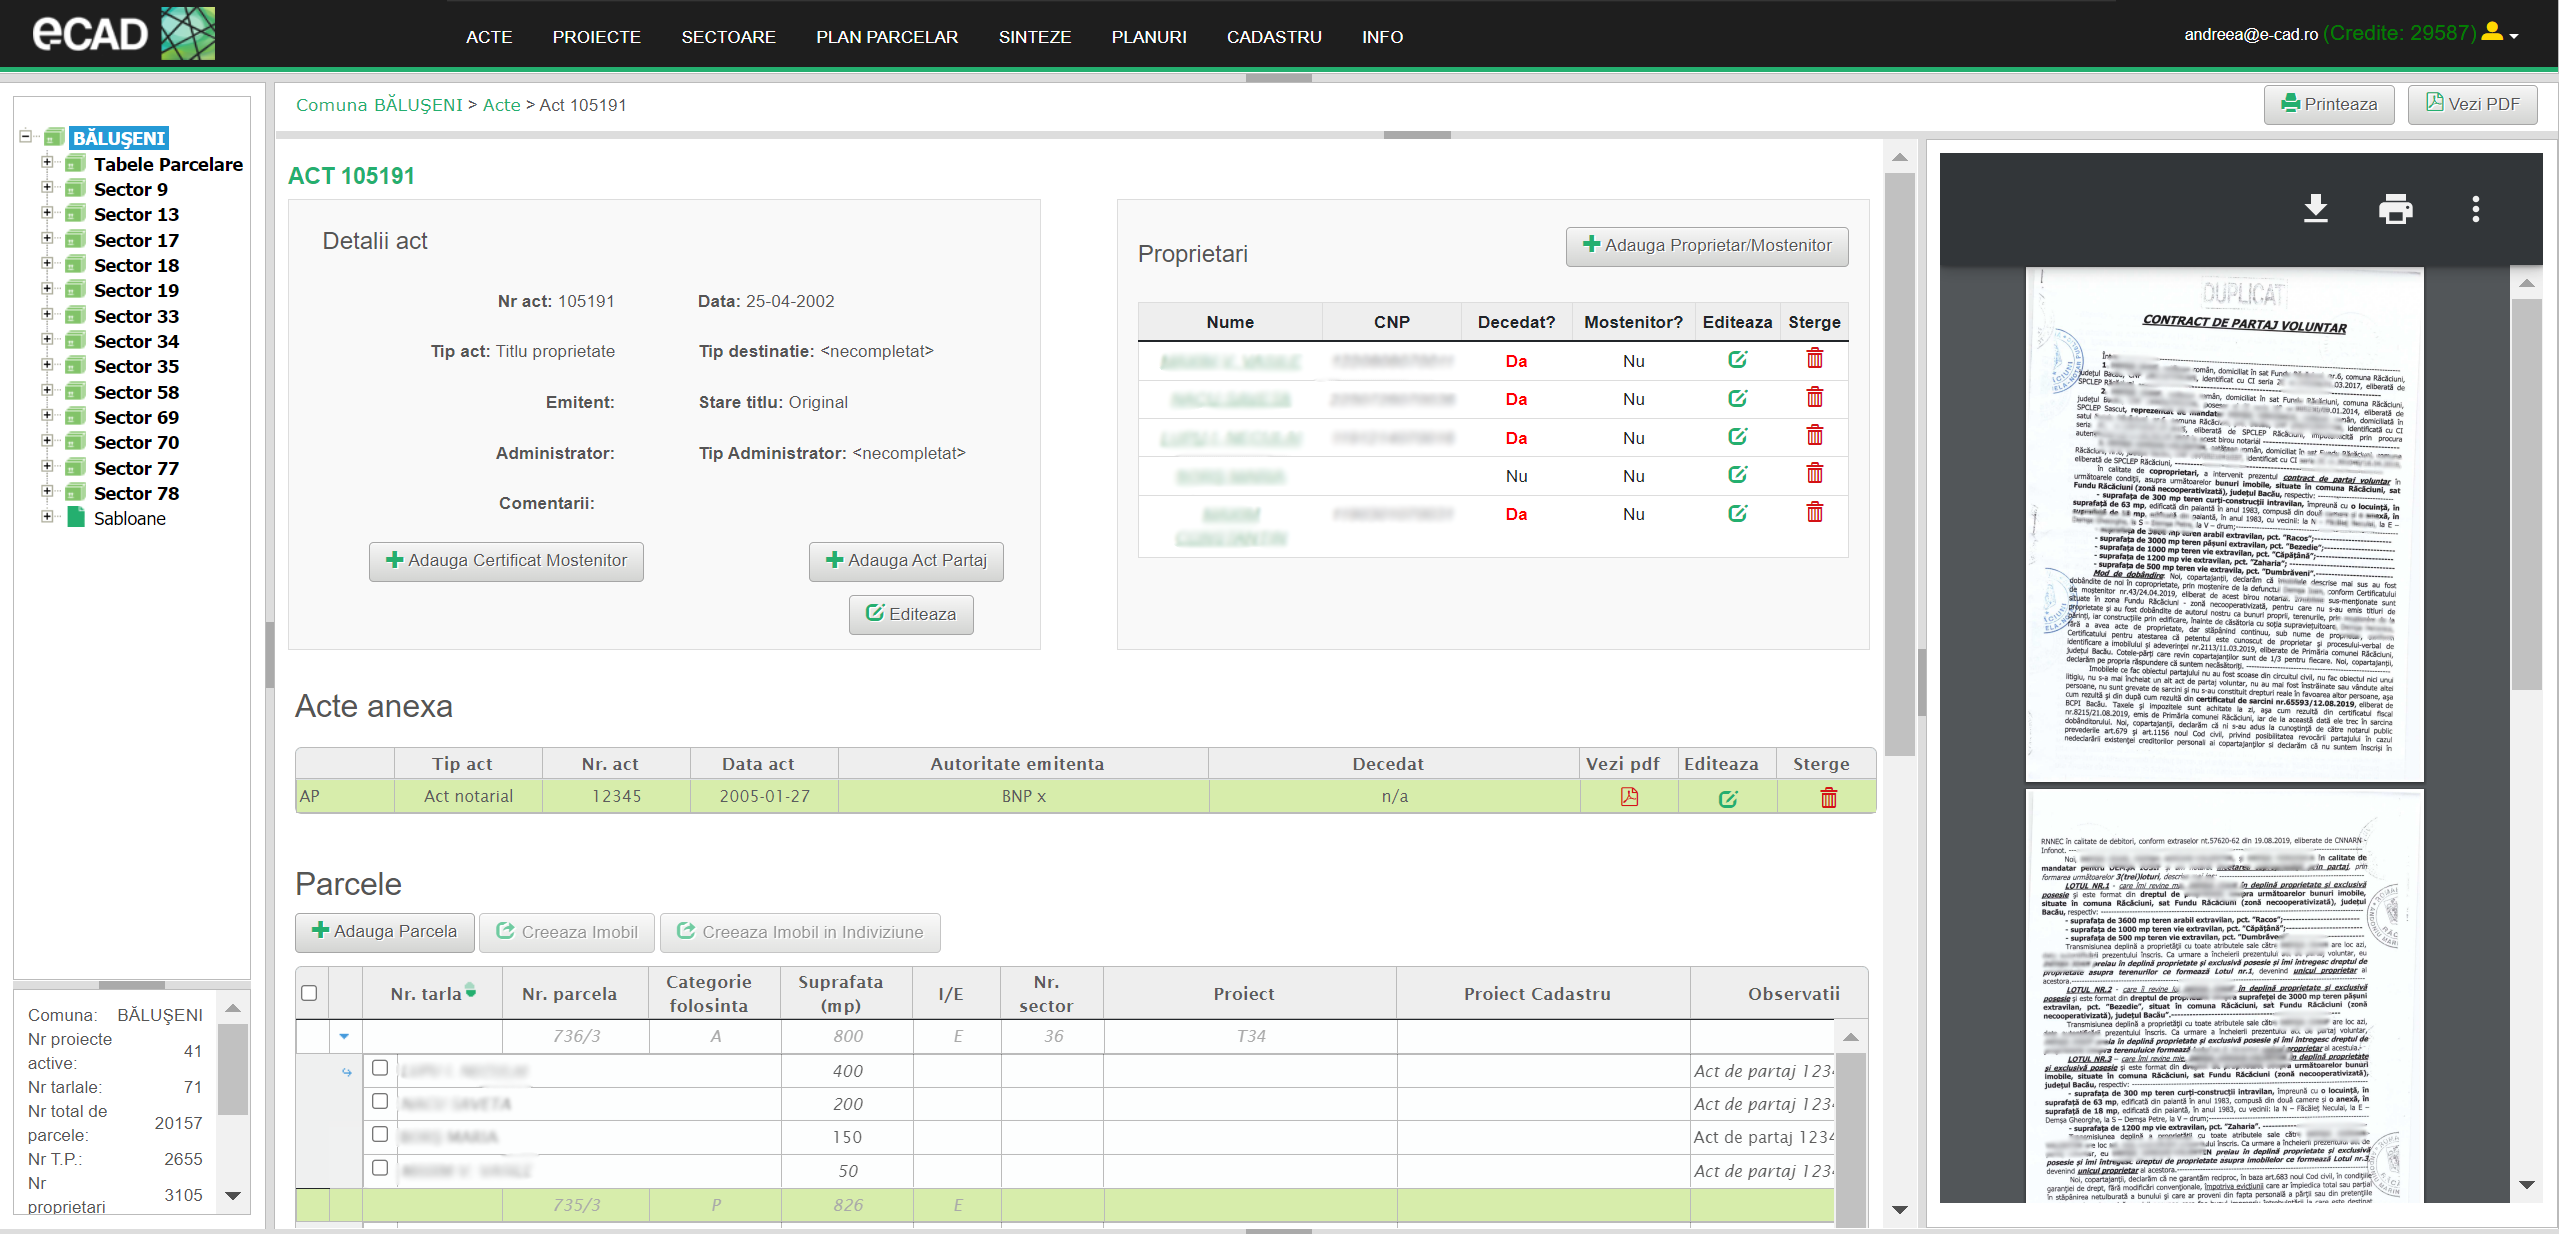Delete the Act notarial annex row
Viewport: 2559px width, 1234px height.
pos(1828,797)
